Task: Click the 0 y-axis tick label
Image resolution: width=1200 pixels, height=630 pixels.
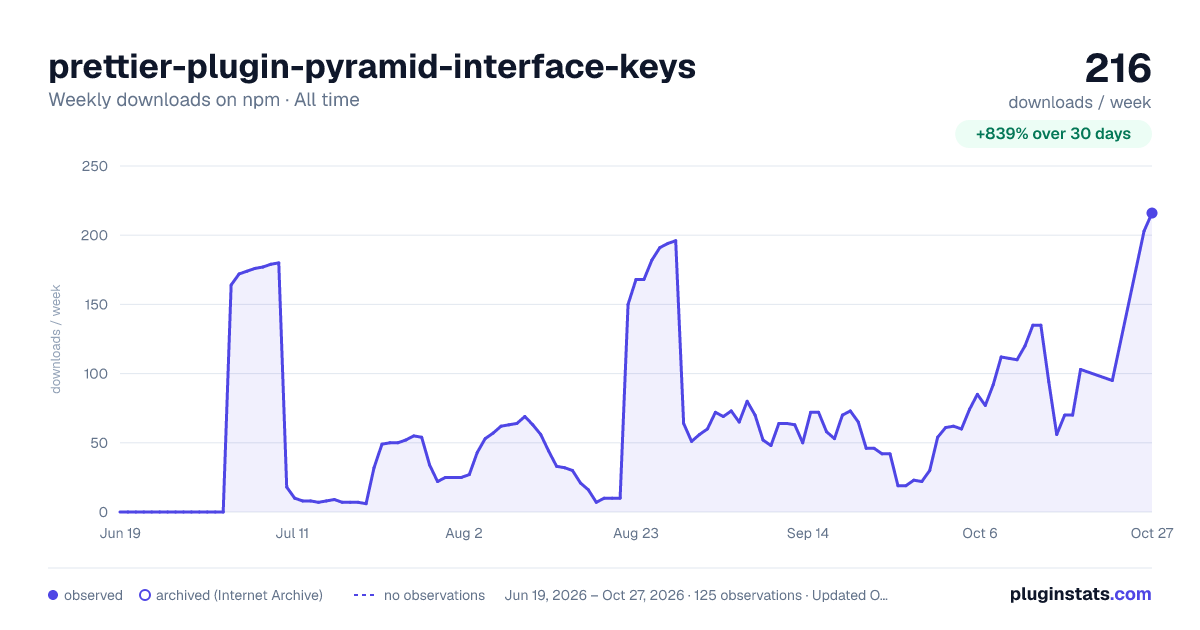Action: tap(103, 512)
